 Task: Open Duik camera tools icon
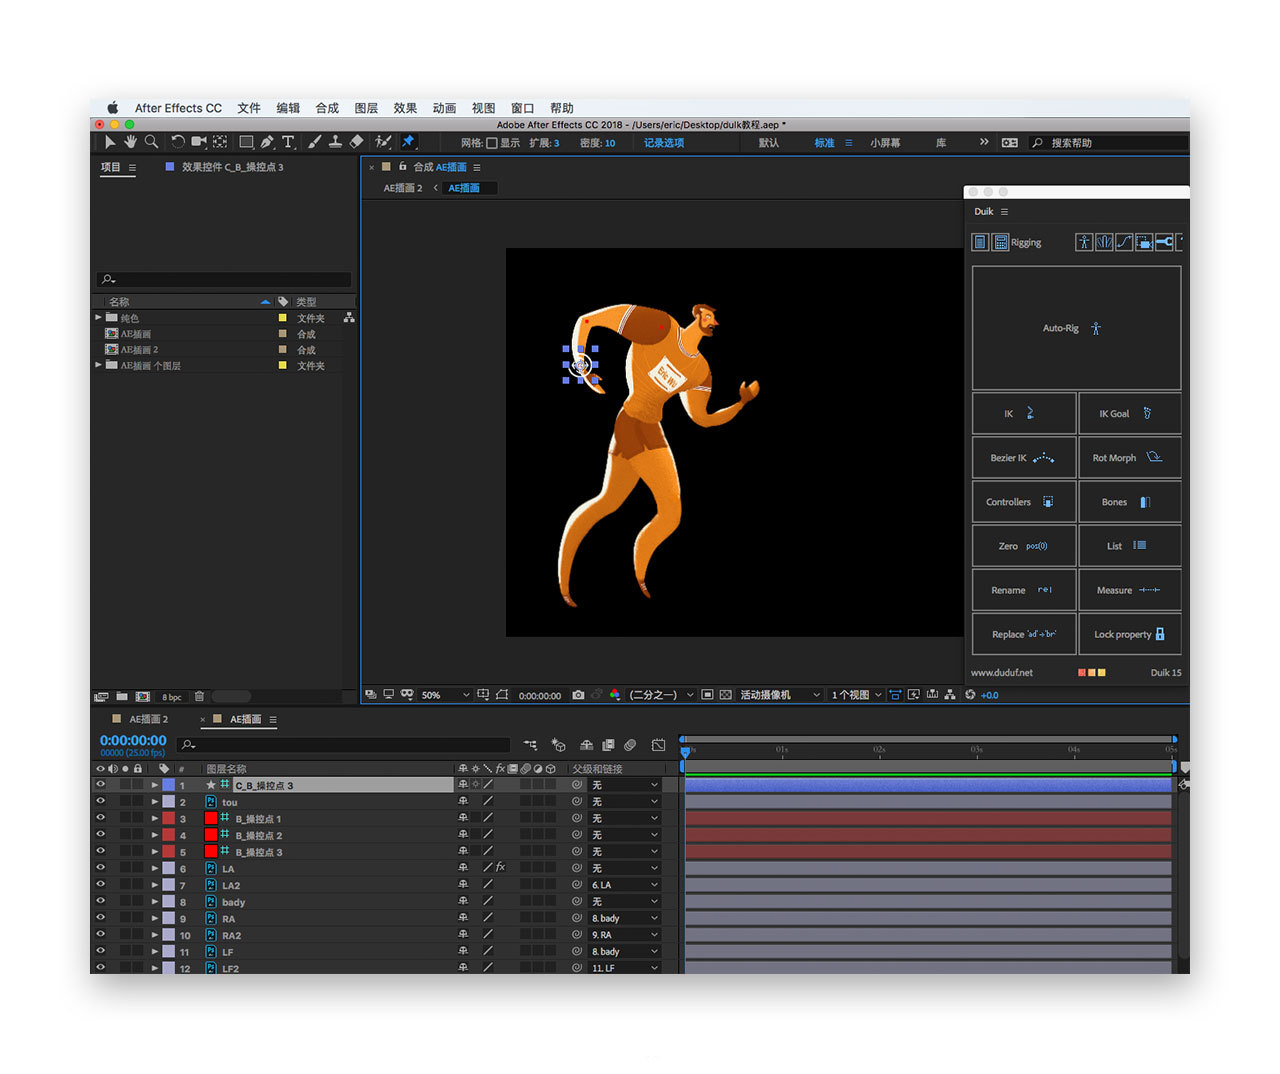point(1144,242)
